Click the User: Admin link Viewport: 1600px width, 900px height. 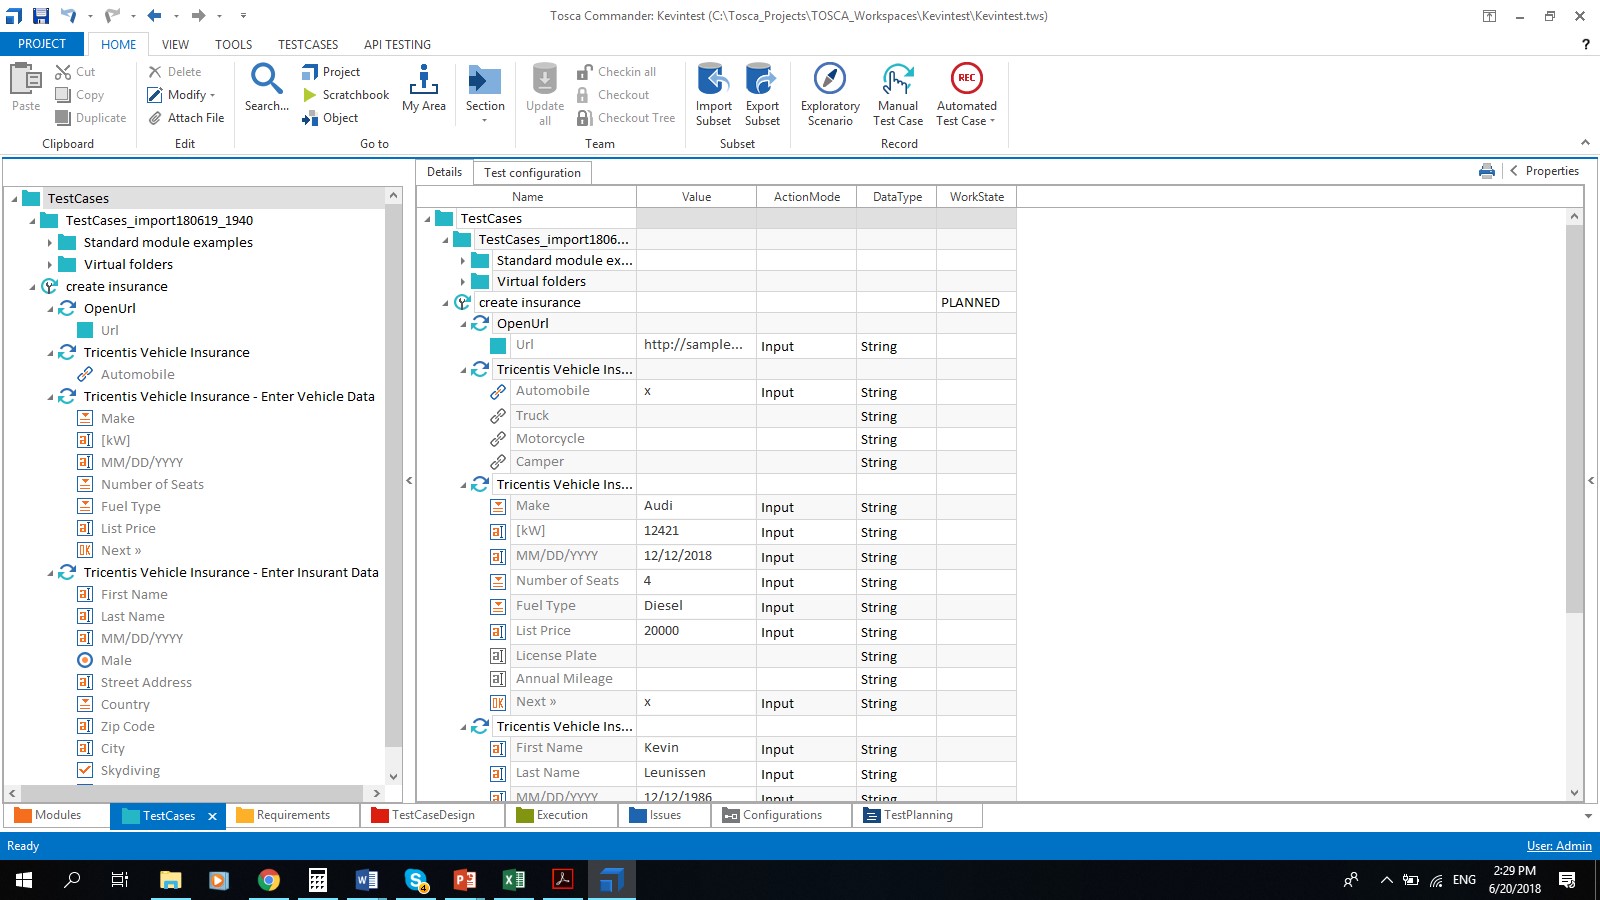click(1558, 846)
